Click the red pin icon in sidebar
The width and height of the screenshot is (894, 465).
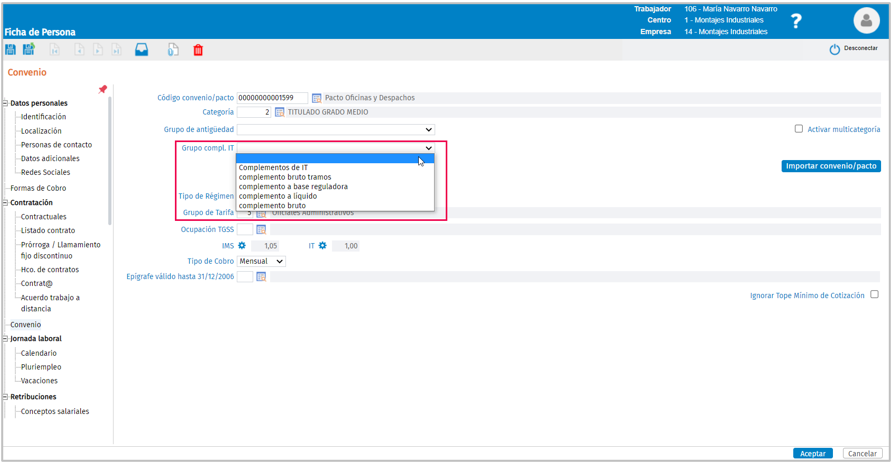coord(102,90)
